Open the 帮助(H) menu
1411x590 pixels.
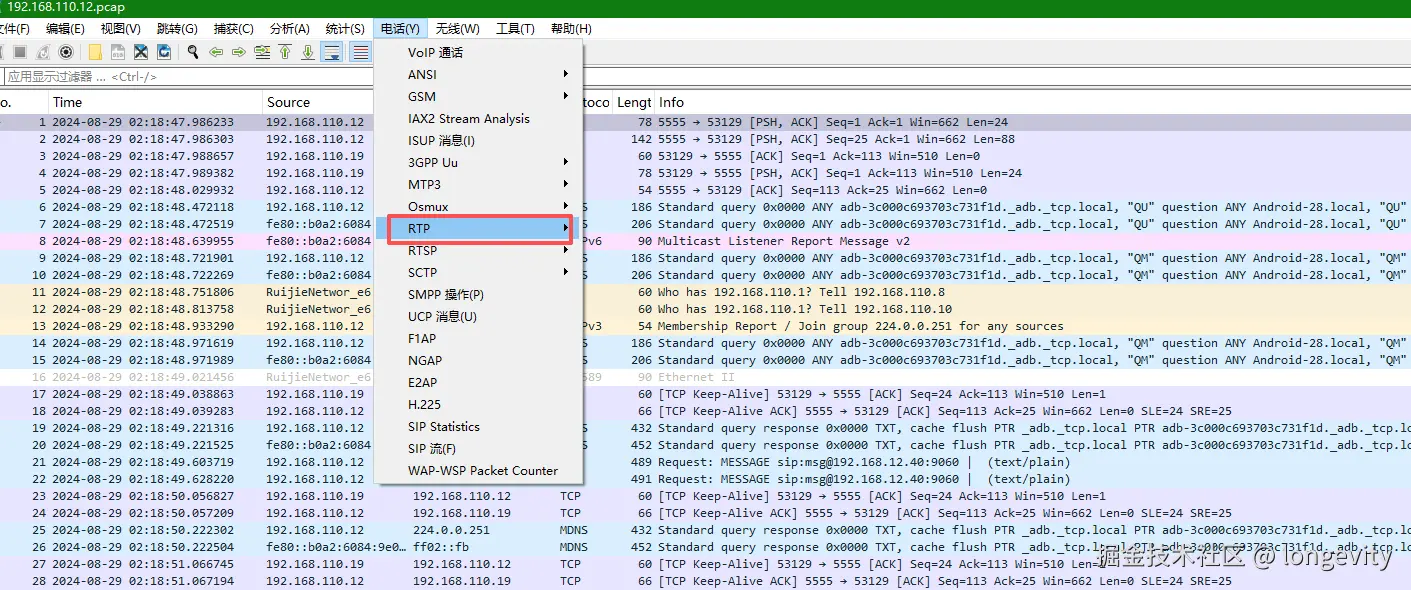[x=571, y=29]
